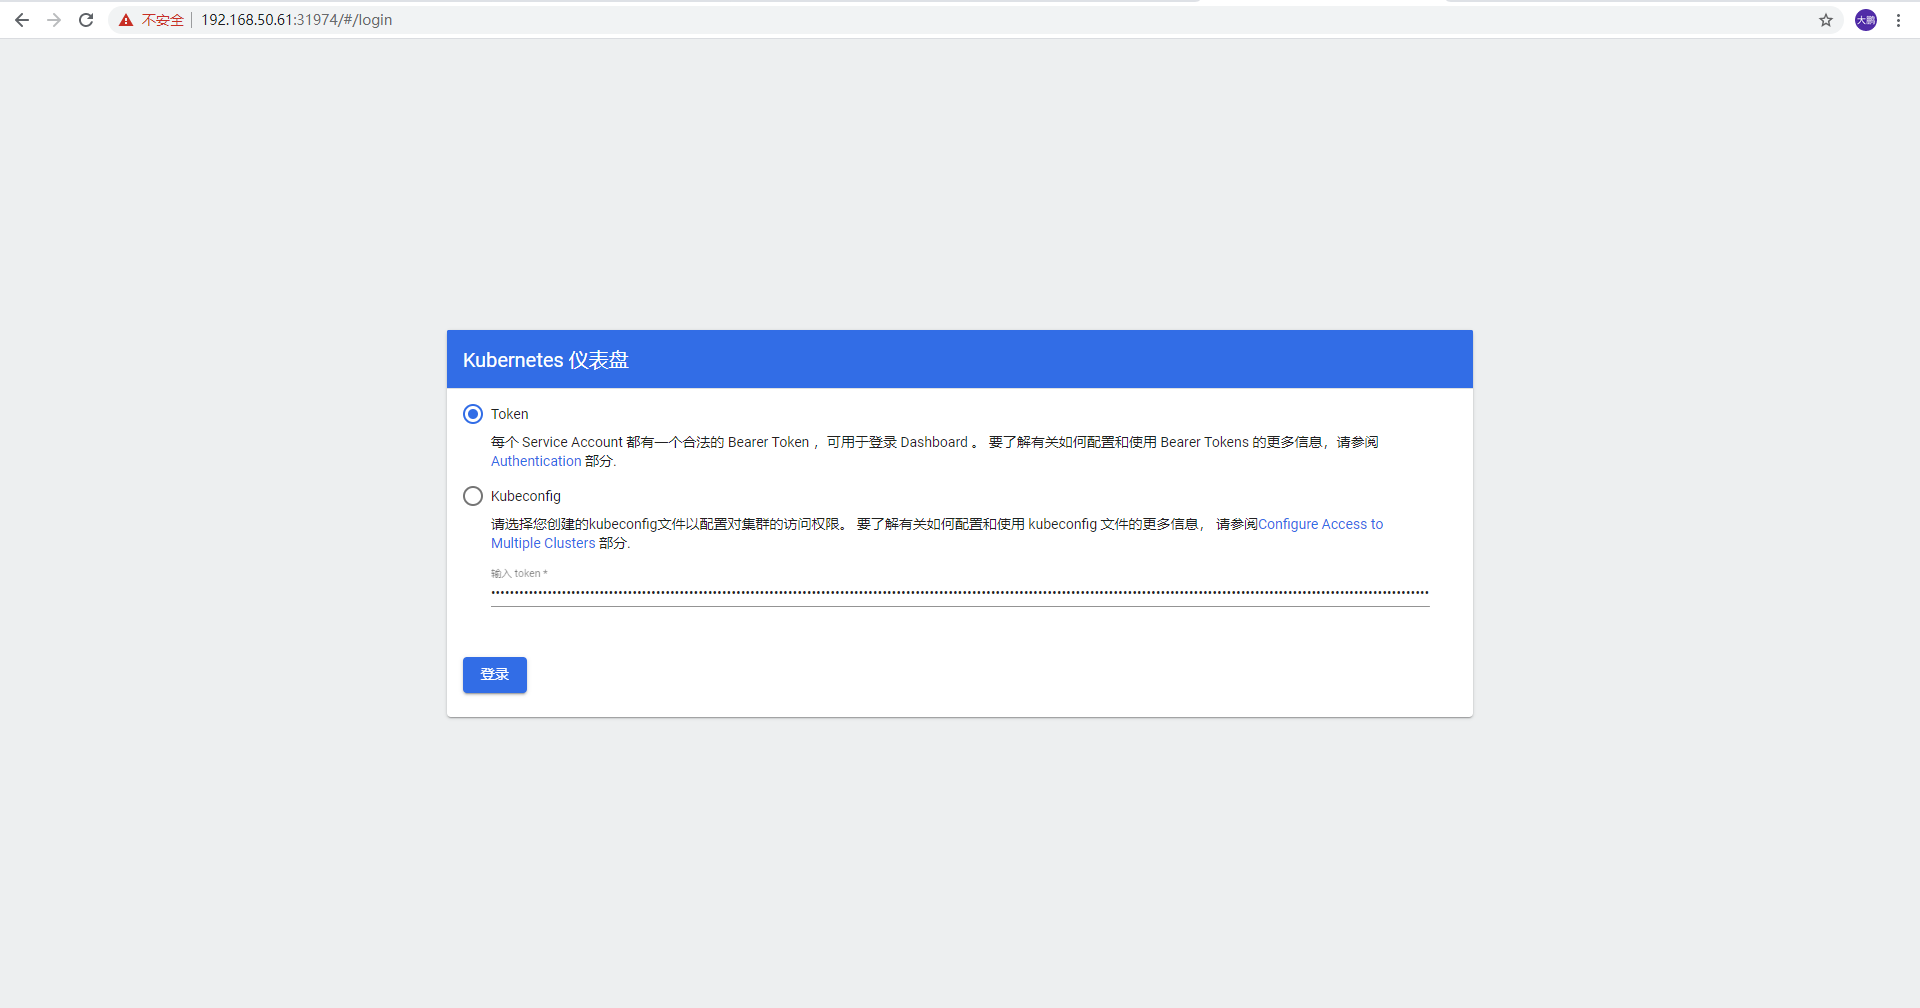Select the Token radio button
The image size is (1920, 1008).
[x=473, y=414]
